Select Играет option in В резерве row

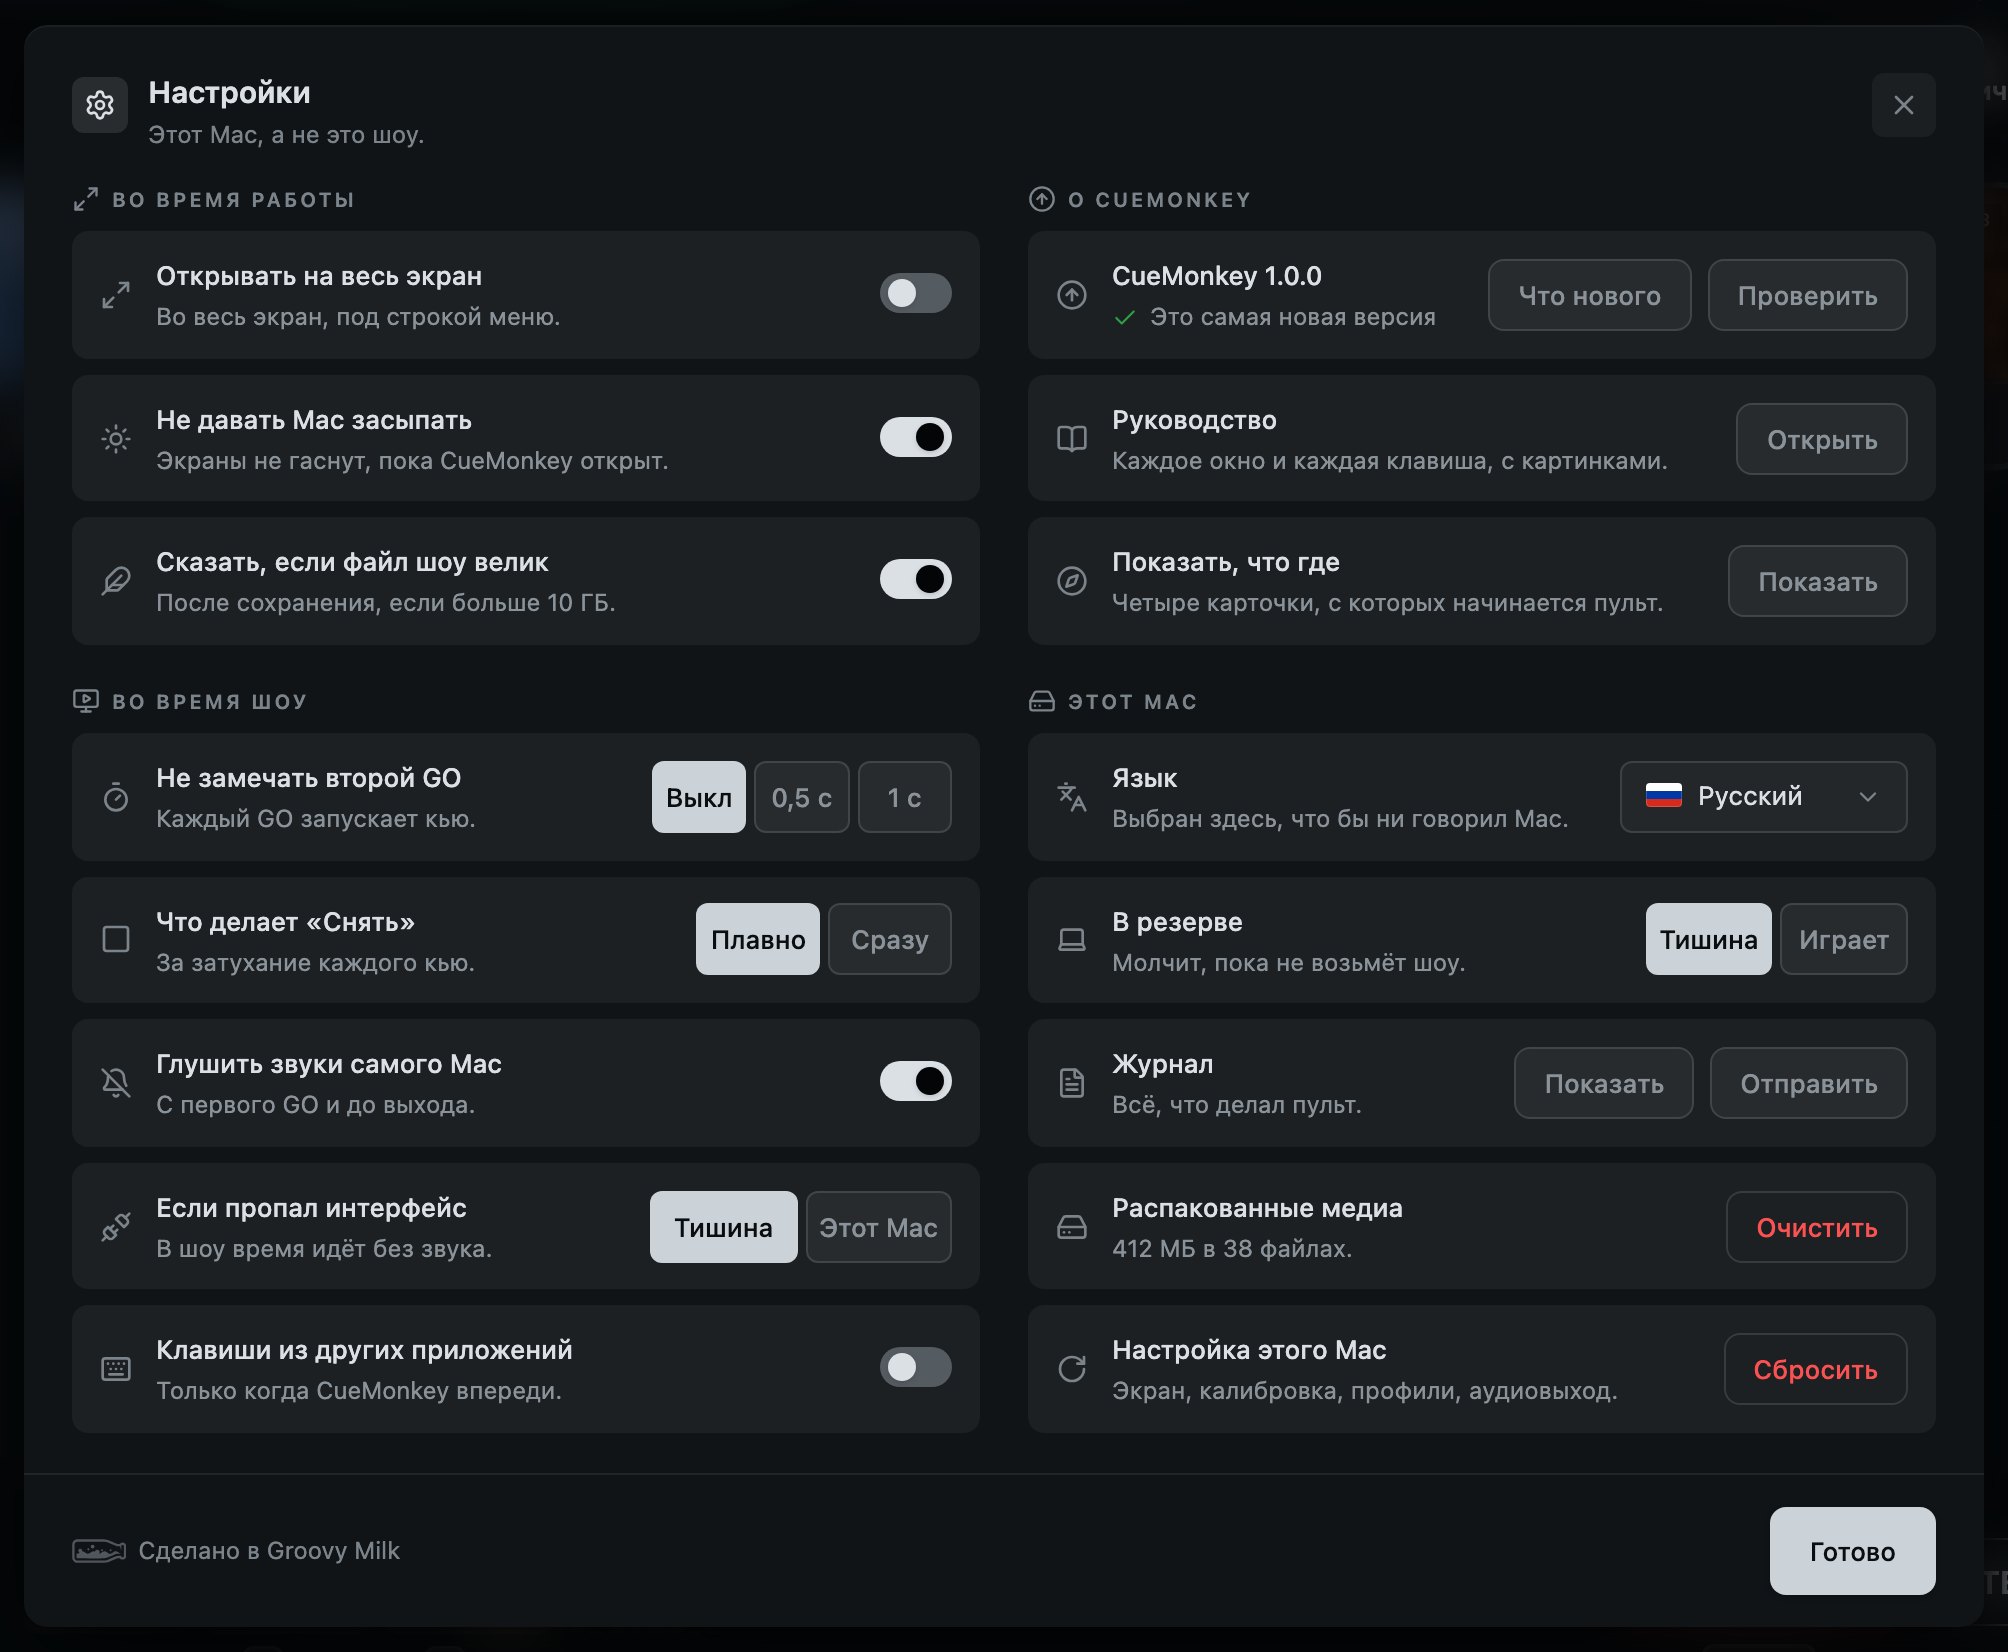pos(1844,939)
